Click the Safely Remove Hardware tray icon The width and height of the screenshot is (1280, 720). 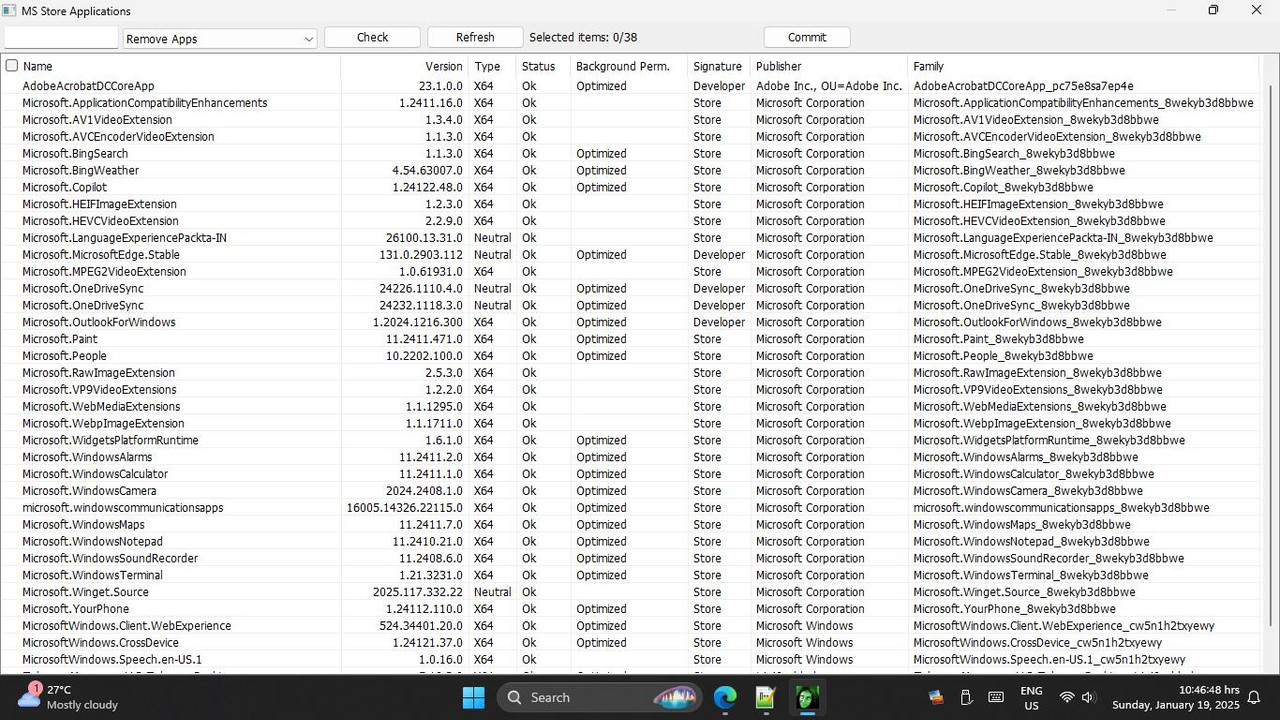click(x=966, y=697)
